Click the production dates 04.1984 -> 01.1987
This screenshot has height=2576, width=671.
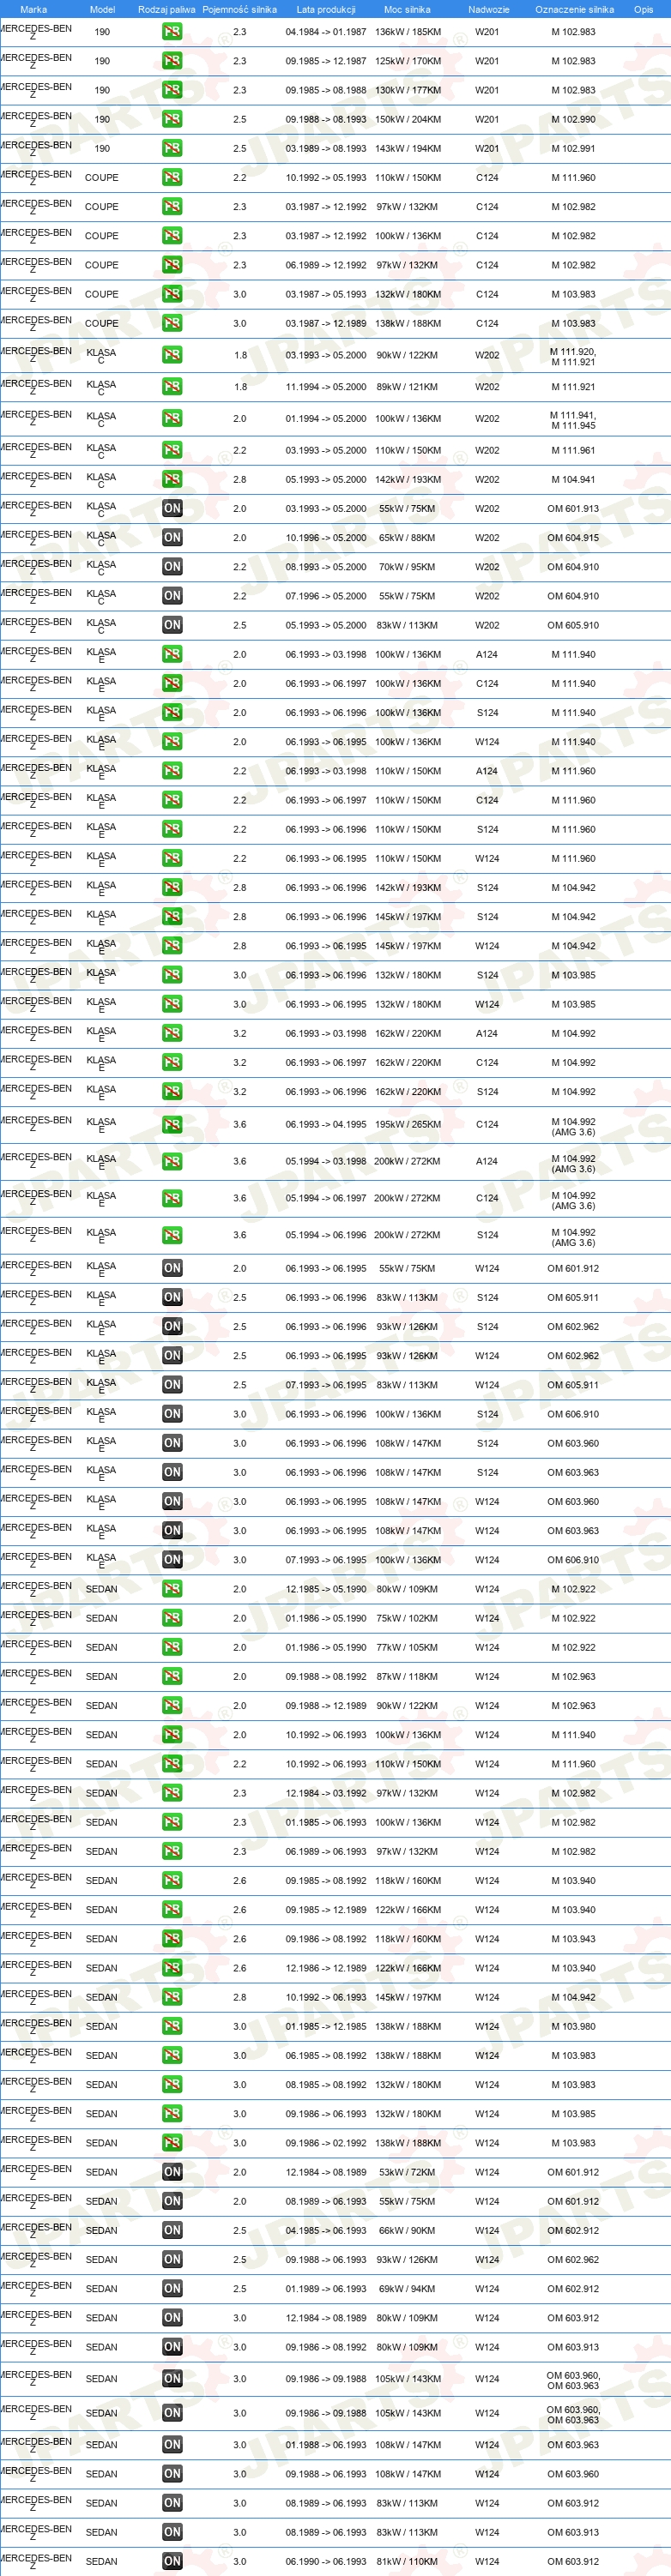[x=326, y=32]
